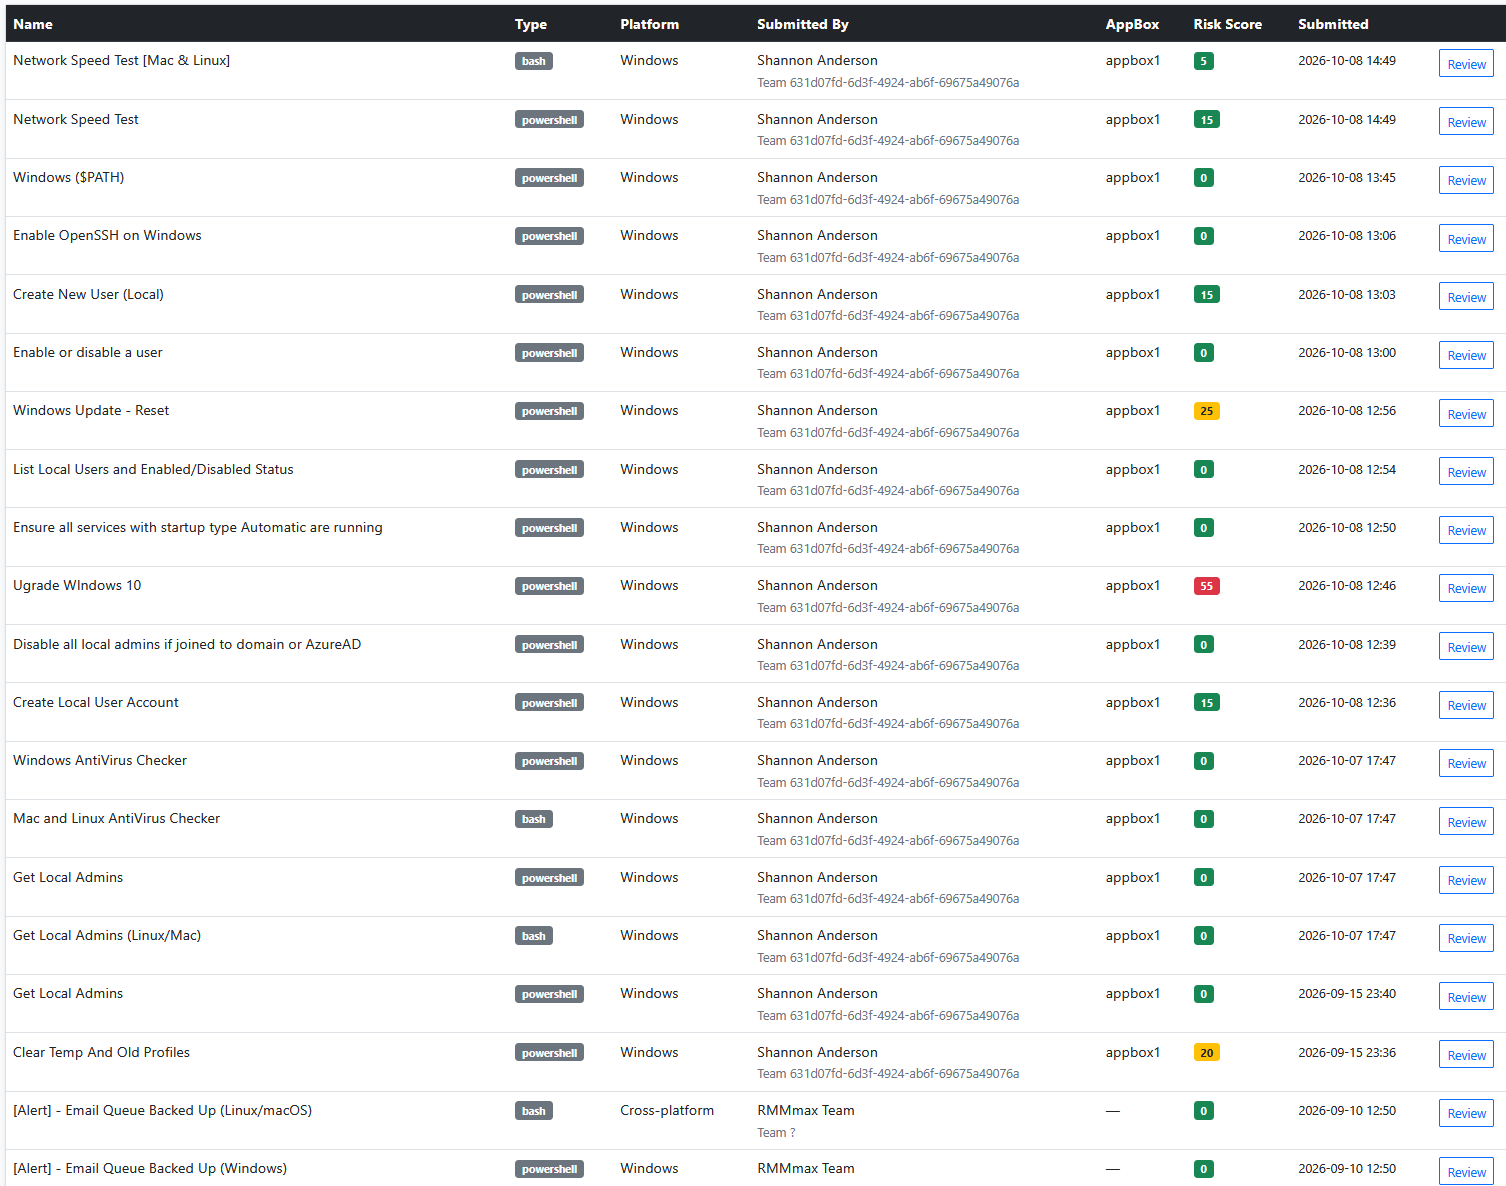The width and height of the screenshot is (1506, 1186).
Task: Click the yellow 25 risk score badge
Action: (1207, 411)
